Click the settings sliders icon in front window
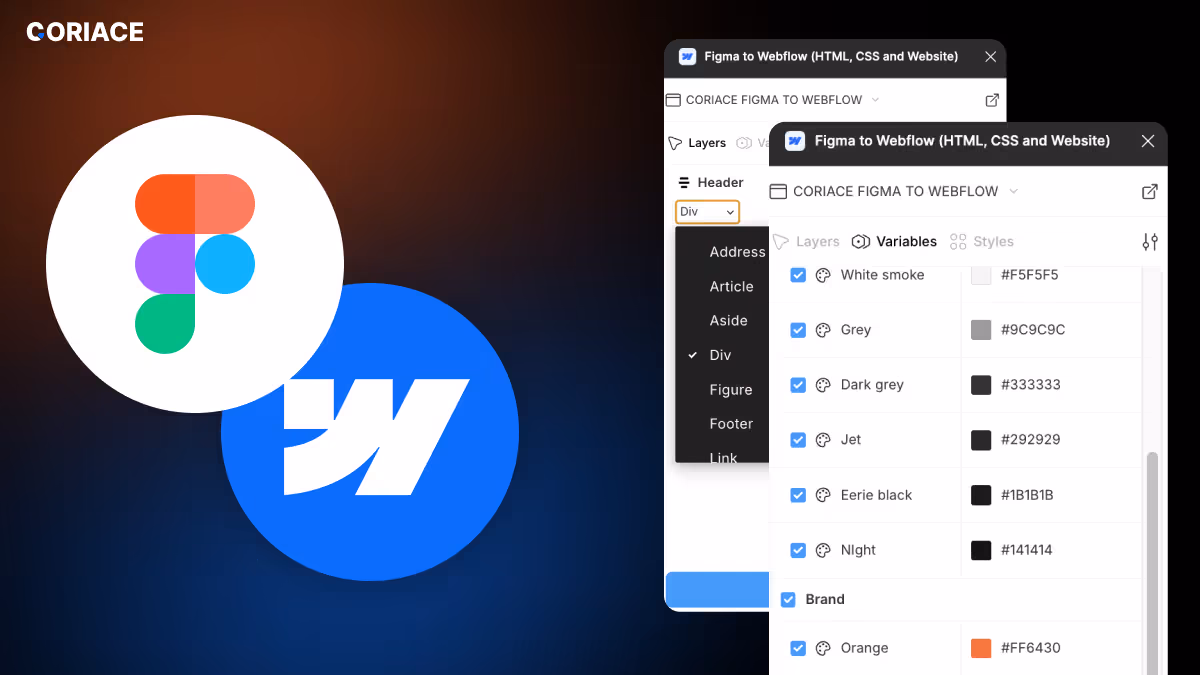The image size is (1200, 675). (1150, 242)
